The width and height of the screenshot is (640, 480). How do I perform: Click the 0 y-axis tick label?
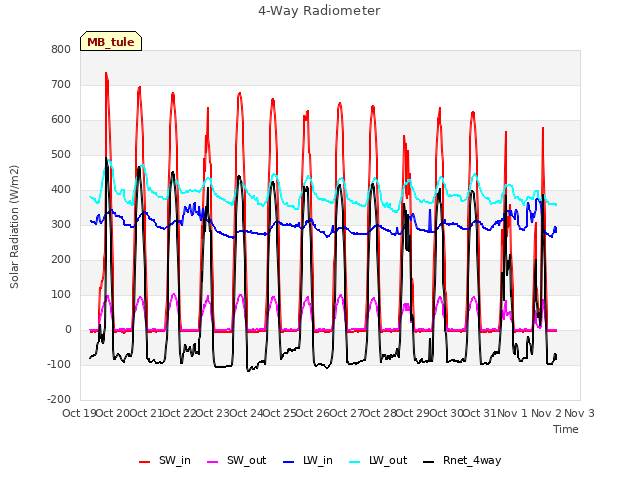coord(68,330)
